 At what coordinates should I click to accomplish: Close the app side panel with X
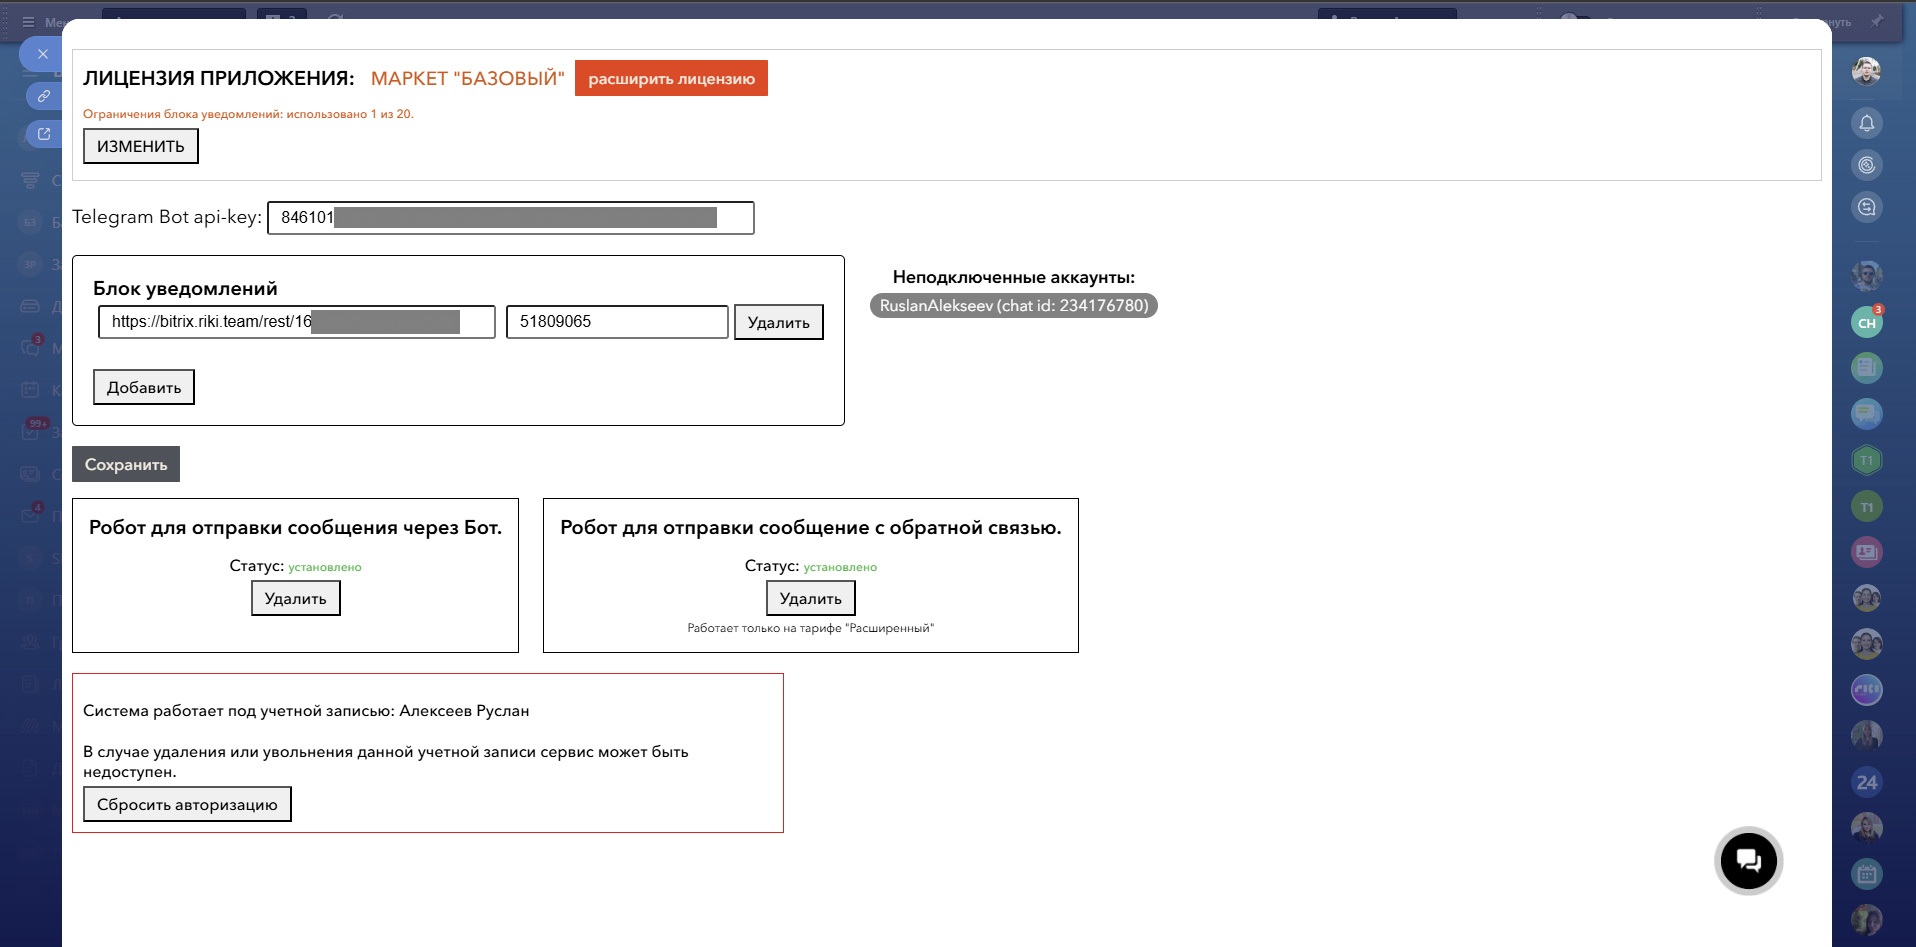click(x=42, y=54)
